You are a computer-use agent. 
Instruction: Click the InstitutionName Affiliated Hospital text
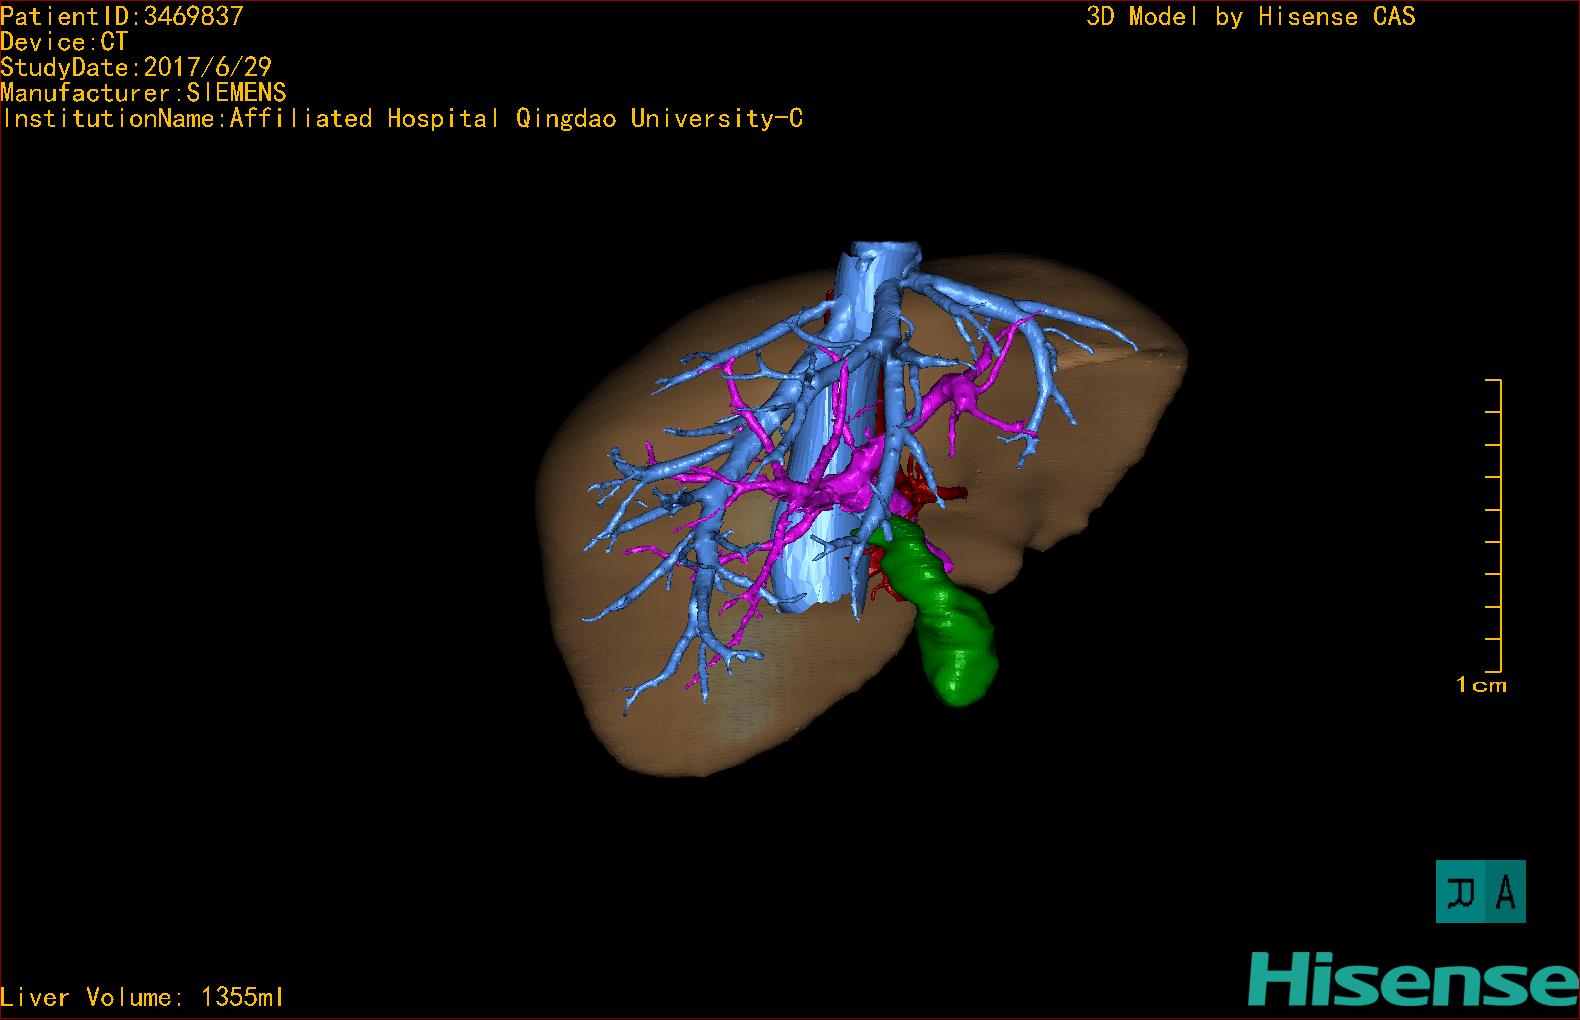click(x=402, y=119)
